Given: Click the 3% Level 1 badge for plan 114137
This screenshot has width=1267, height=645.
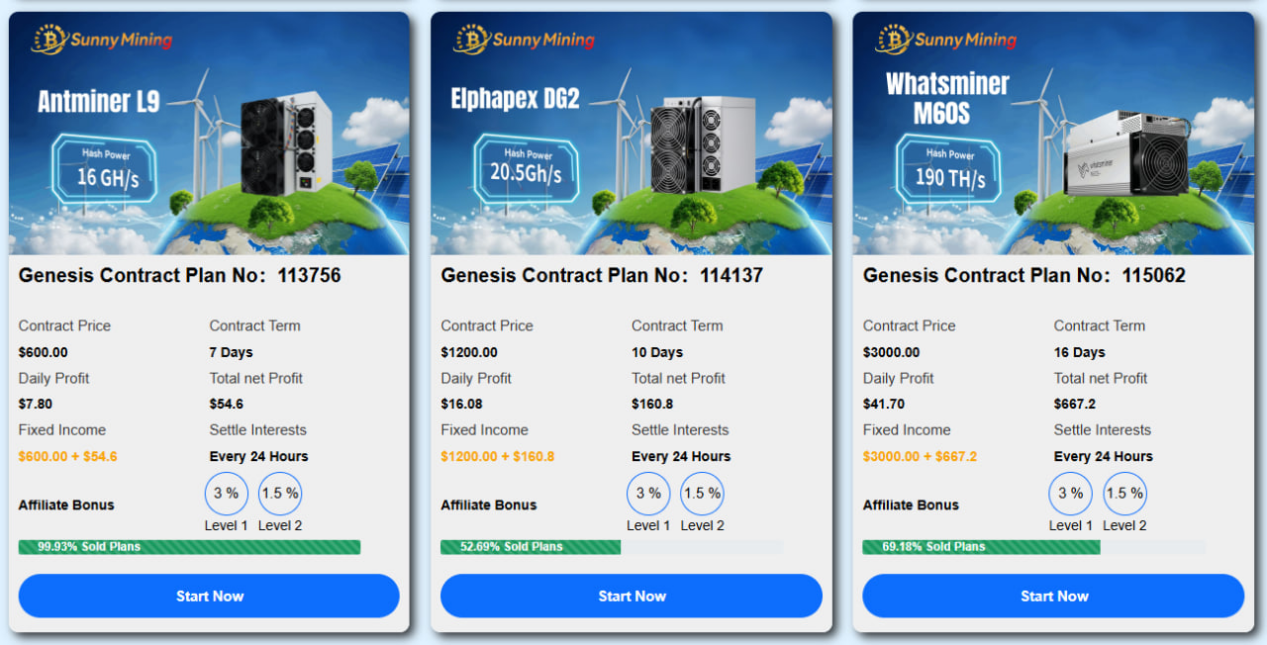Looking at the screenshot, I should coord(648,493).
